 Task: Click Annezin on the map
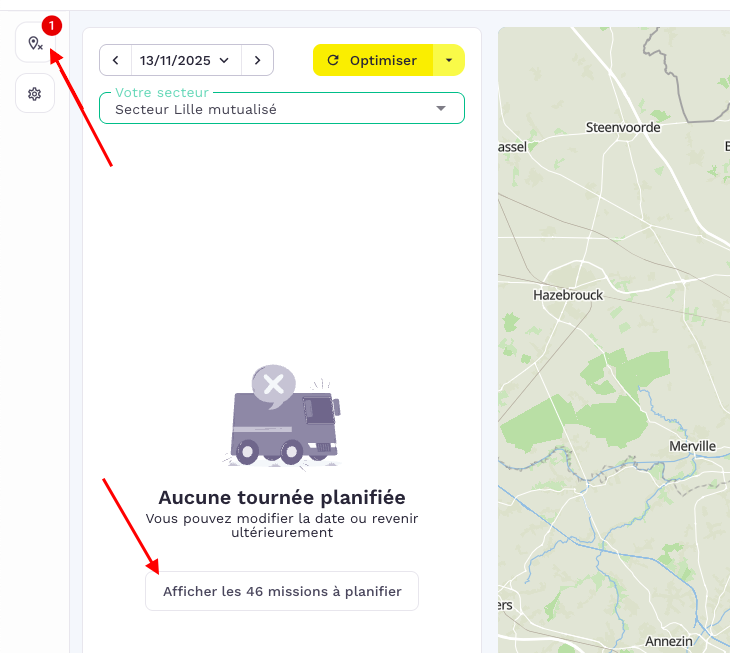click(x=669, y=641)
